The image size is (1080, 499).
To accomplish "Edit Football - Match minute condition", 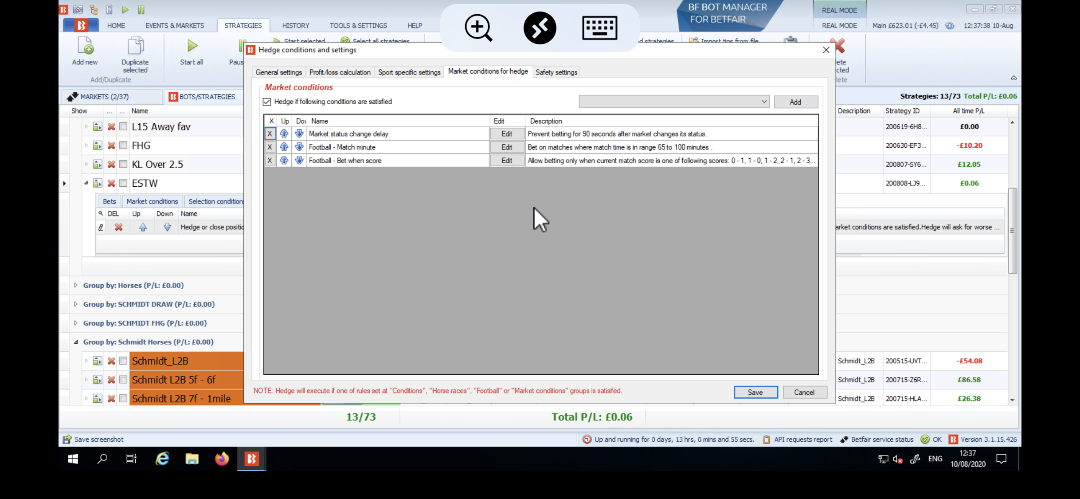I will tap(507, 147).
